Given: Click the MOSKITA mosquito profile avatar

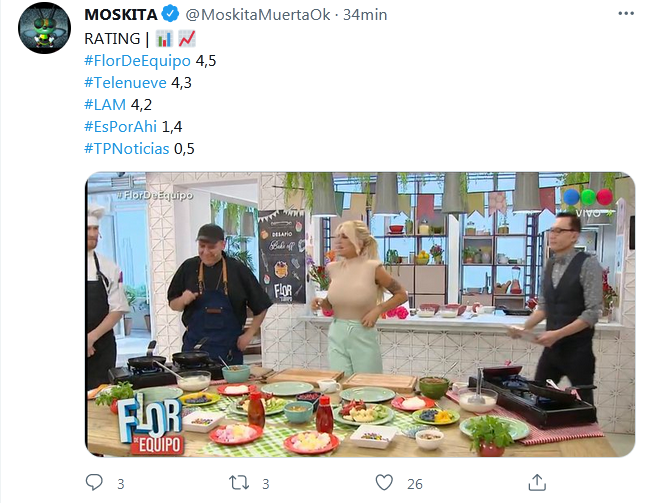Looking at the screenshot, I should pos(45,28).
